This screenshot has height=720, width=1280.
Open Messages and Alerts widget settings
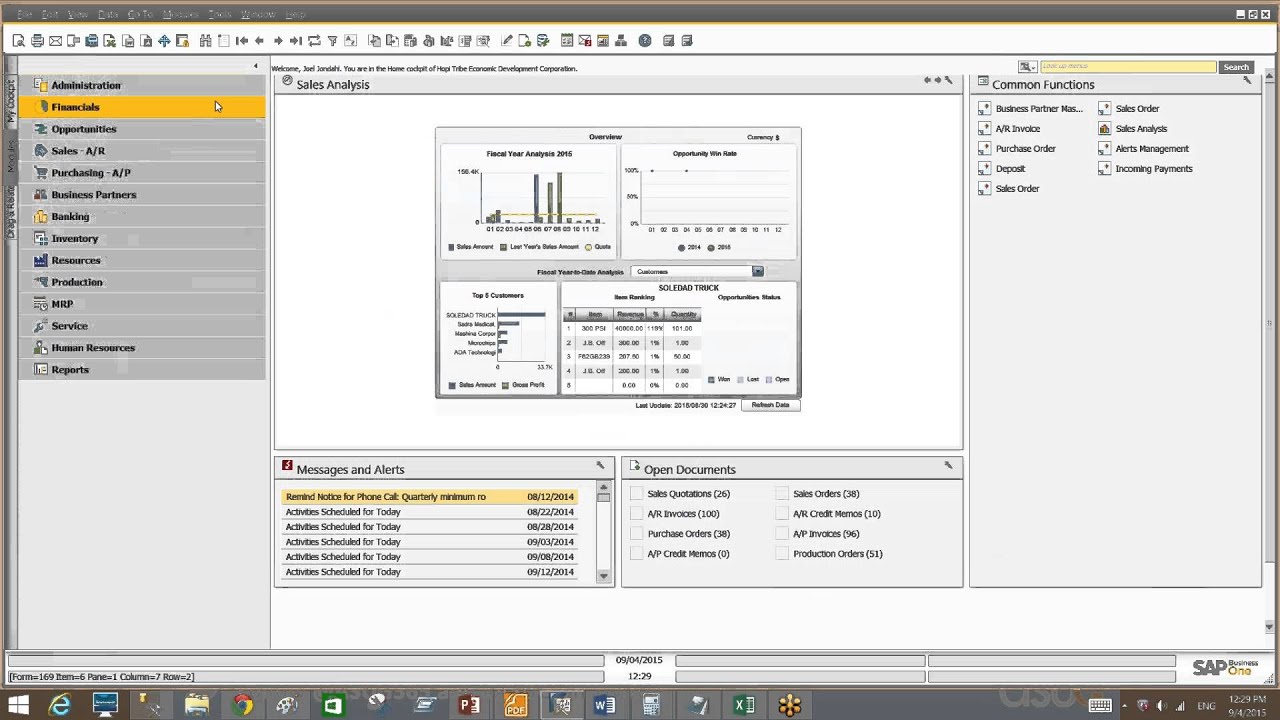600,465
